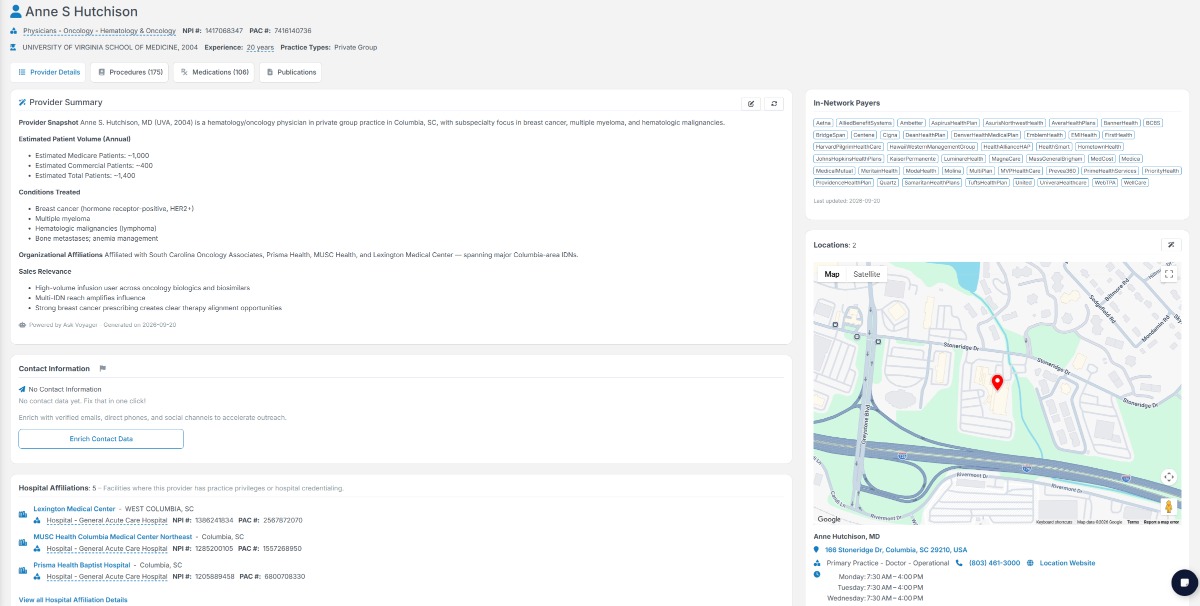The image size is (1200, 606).
Task: Toggle fullscreen view on the map
Action: pos(1169,274)
